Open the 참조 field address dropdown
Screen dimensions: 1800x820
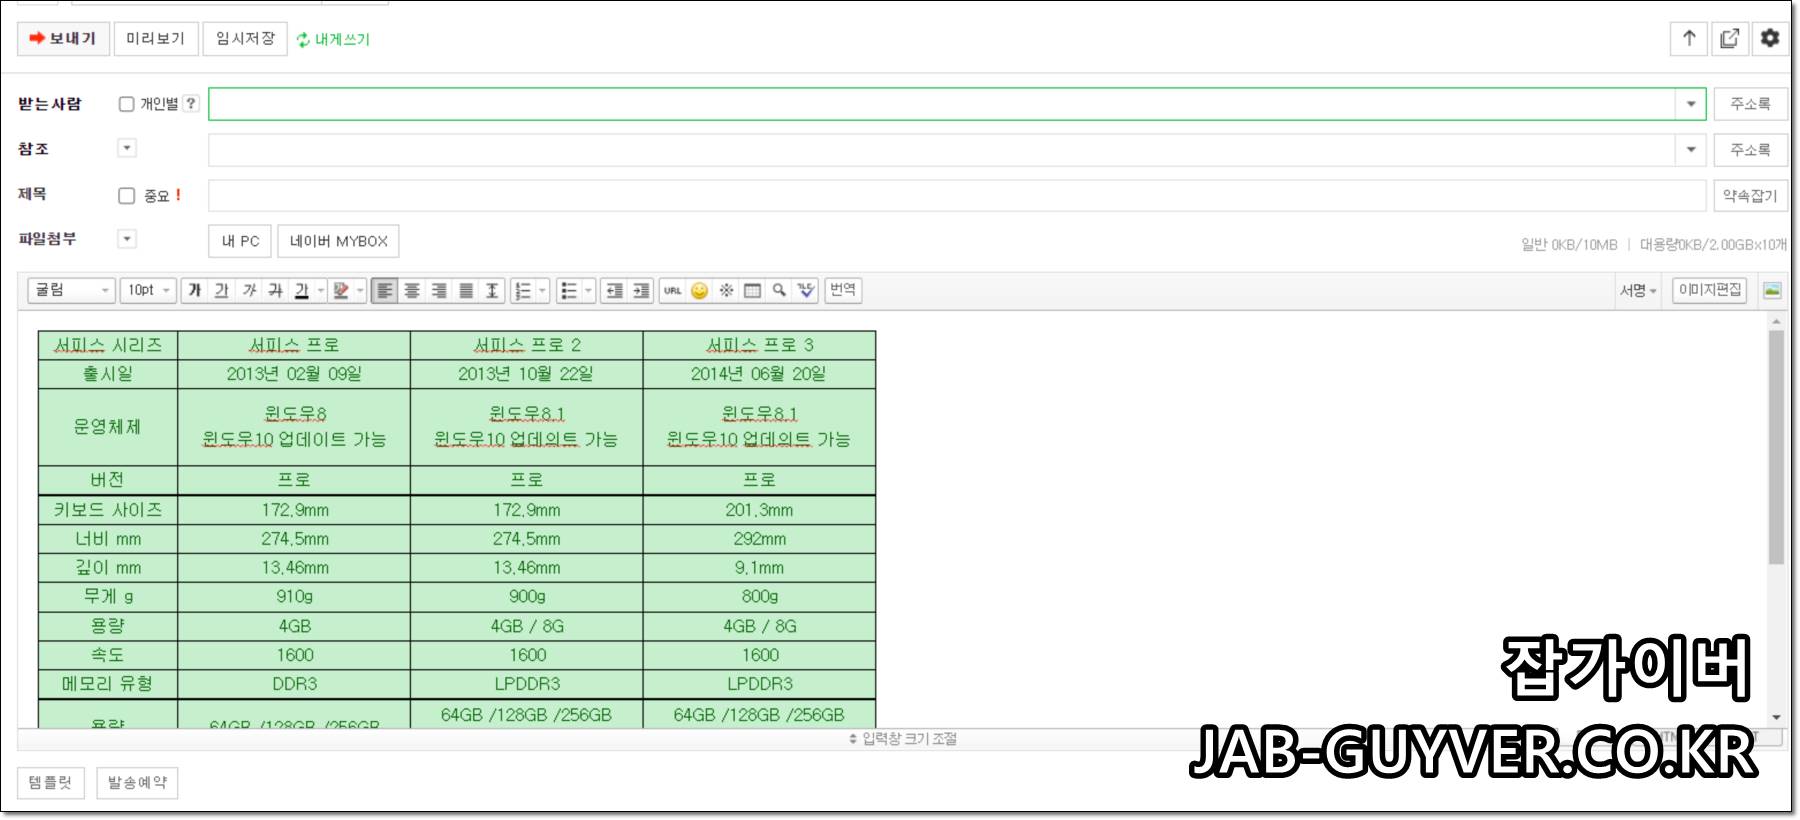[x=1690, y=150]
